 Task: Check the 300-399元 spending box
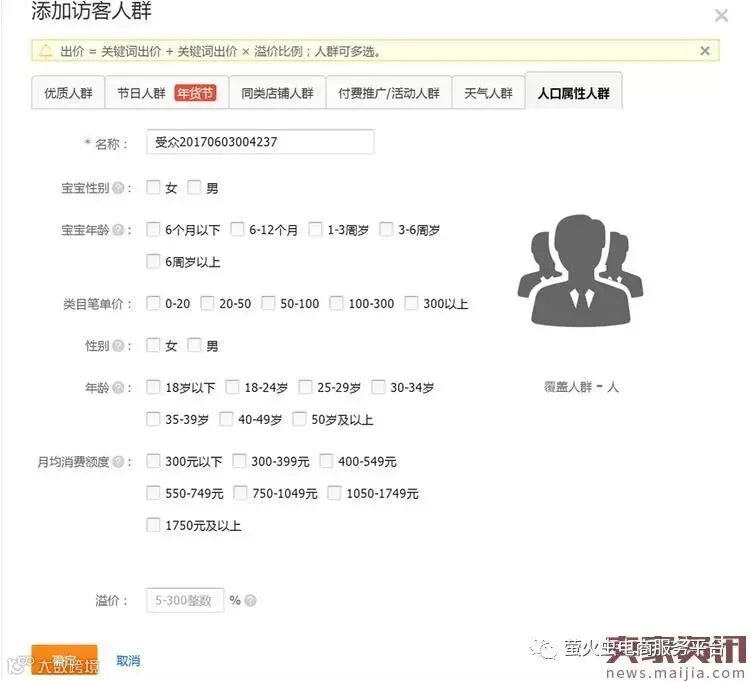(239, 461)
